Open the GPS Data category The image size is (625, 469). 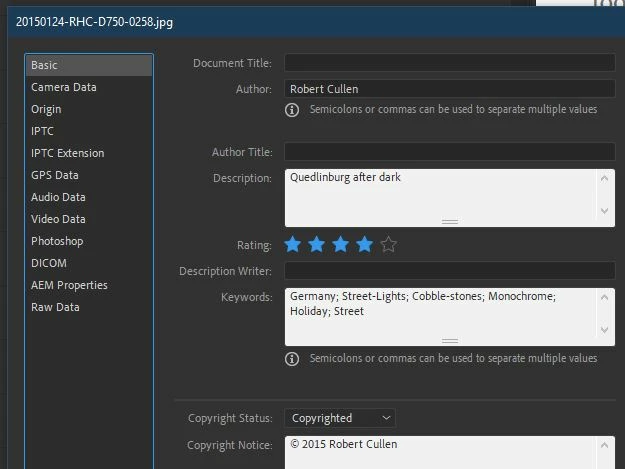(89, 175)
